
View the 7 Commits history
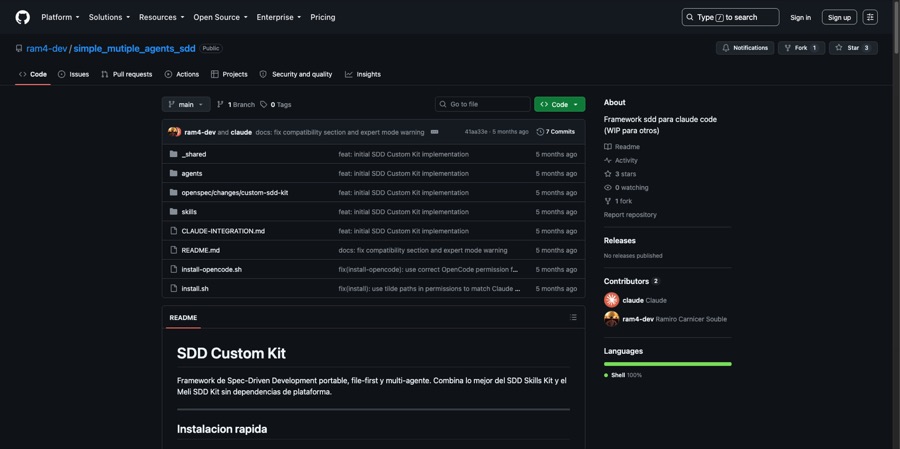pyautogui.click(x=556, y=132)
